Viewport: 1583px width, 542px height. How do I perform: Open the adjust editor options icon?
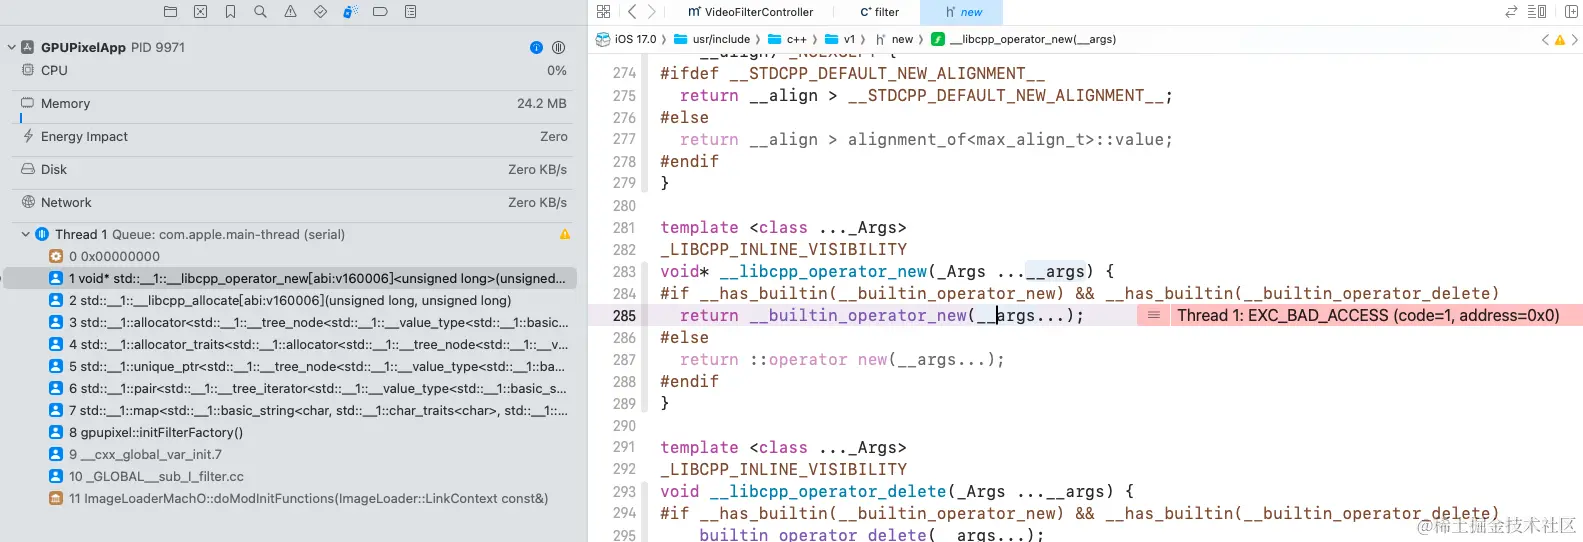1537,12
